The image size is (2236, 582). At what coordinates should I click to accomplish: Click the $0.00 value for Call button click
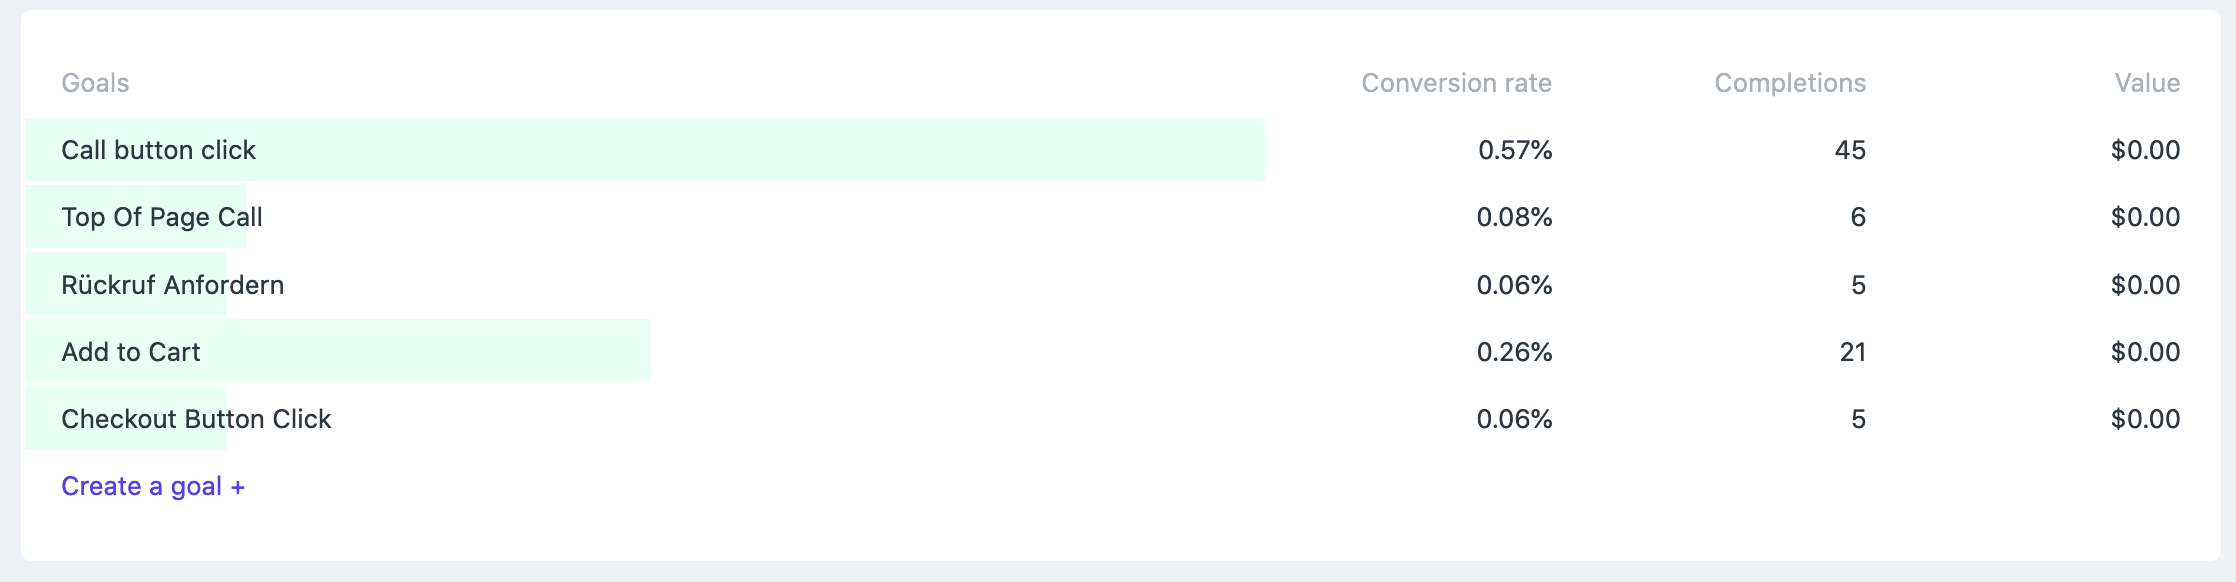point(2146,150)
